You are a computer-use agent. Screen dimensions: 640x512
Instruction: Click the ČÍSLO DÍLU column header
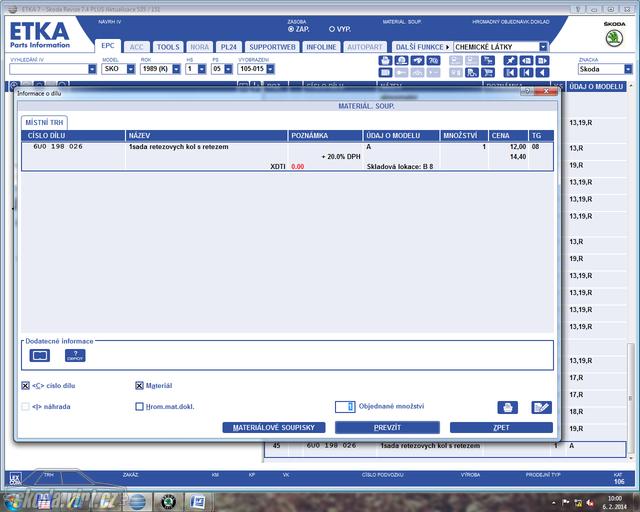coord(73,136)
